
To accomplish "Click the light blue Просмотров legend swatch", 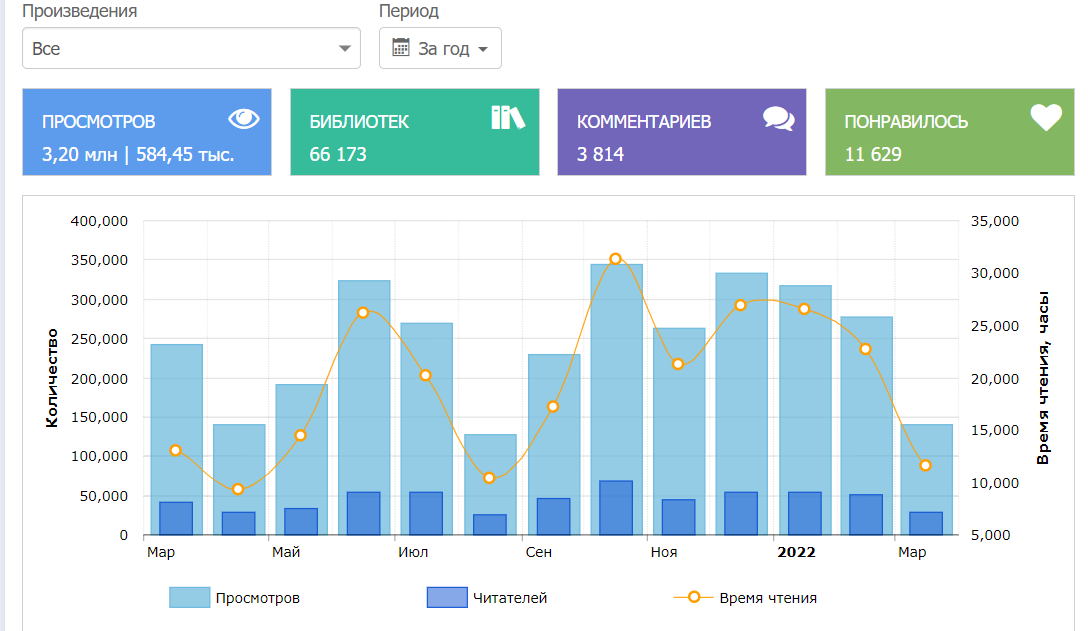I will coord(189,598).
